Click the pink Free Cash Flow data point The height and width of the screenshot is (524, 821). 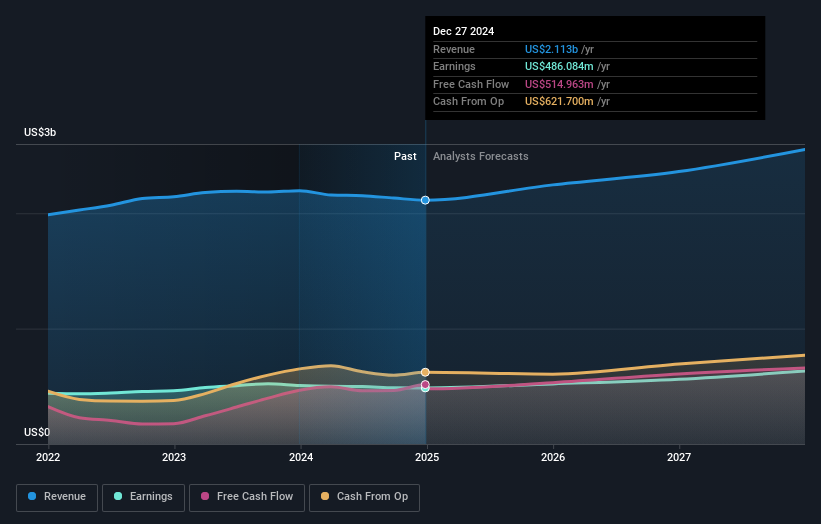click(x=425, y=384)
